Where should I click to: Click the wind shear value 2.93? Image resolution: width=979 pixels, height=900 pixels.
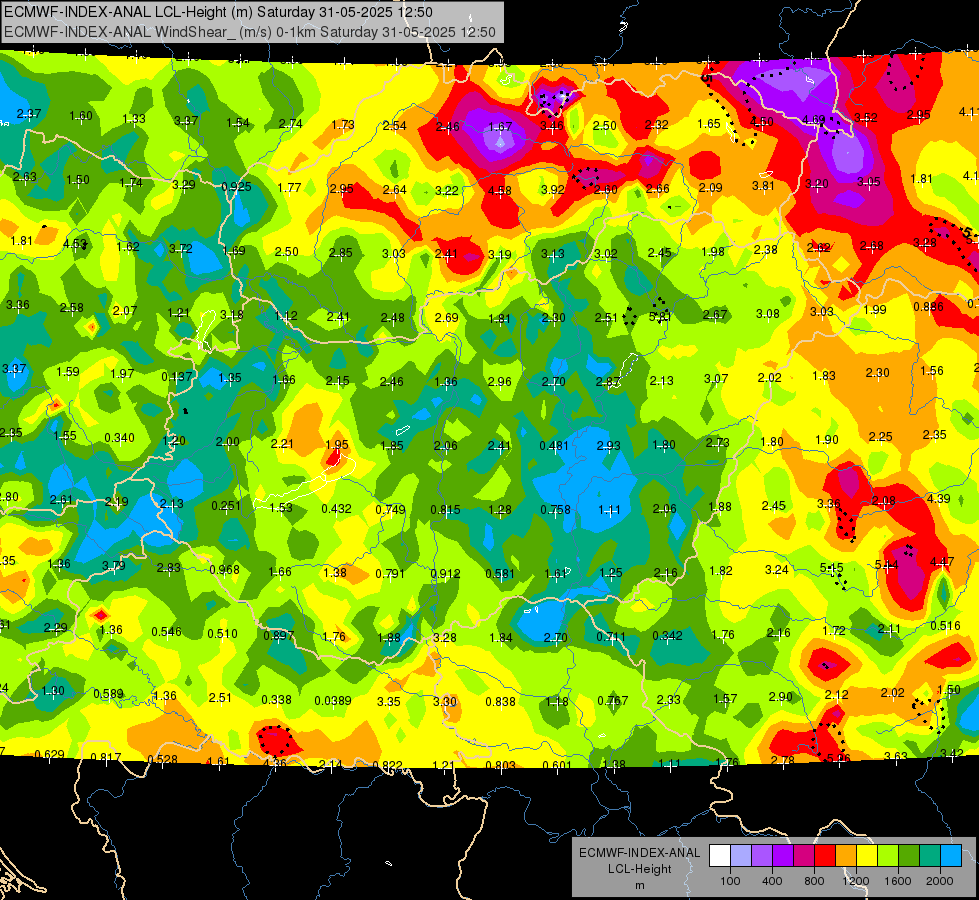click(x=609, y=446)
